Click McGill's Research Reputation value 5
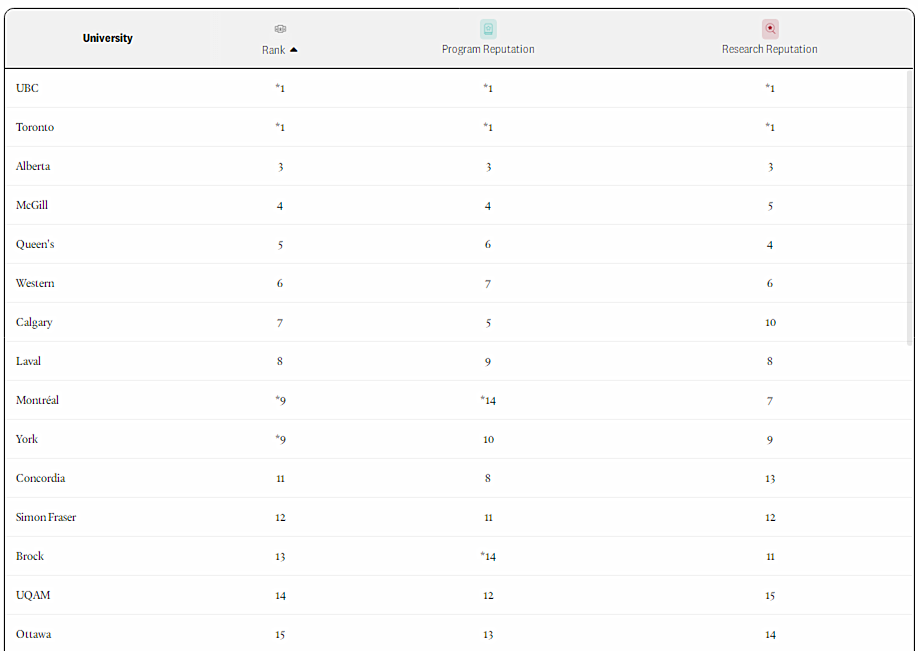 click(x=770, y=206)
